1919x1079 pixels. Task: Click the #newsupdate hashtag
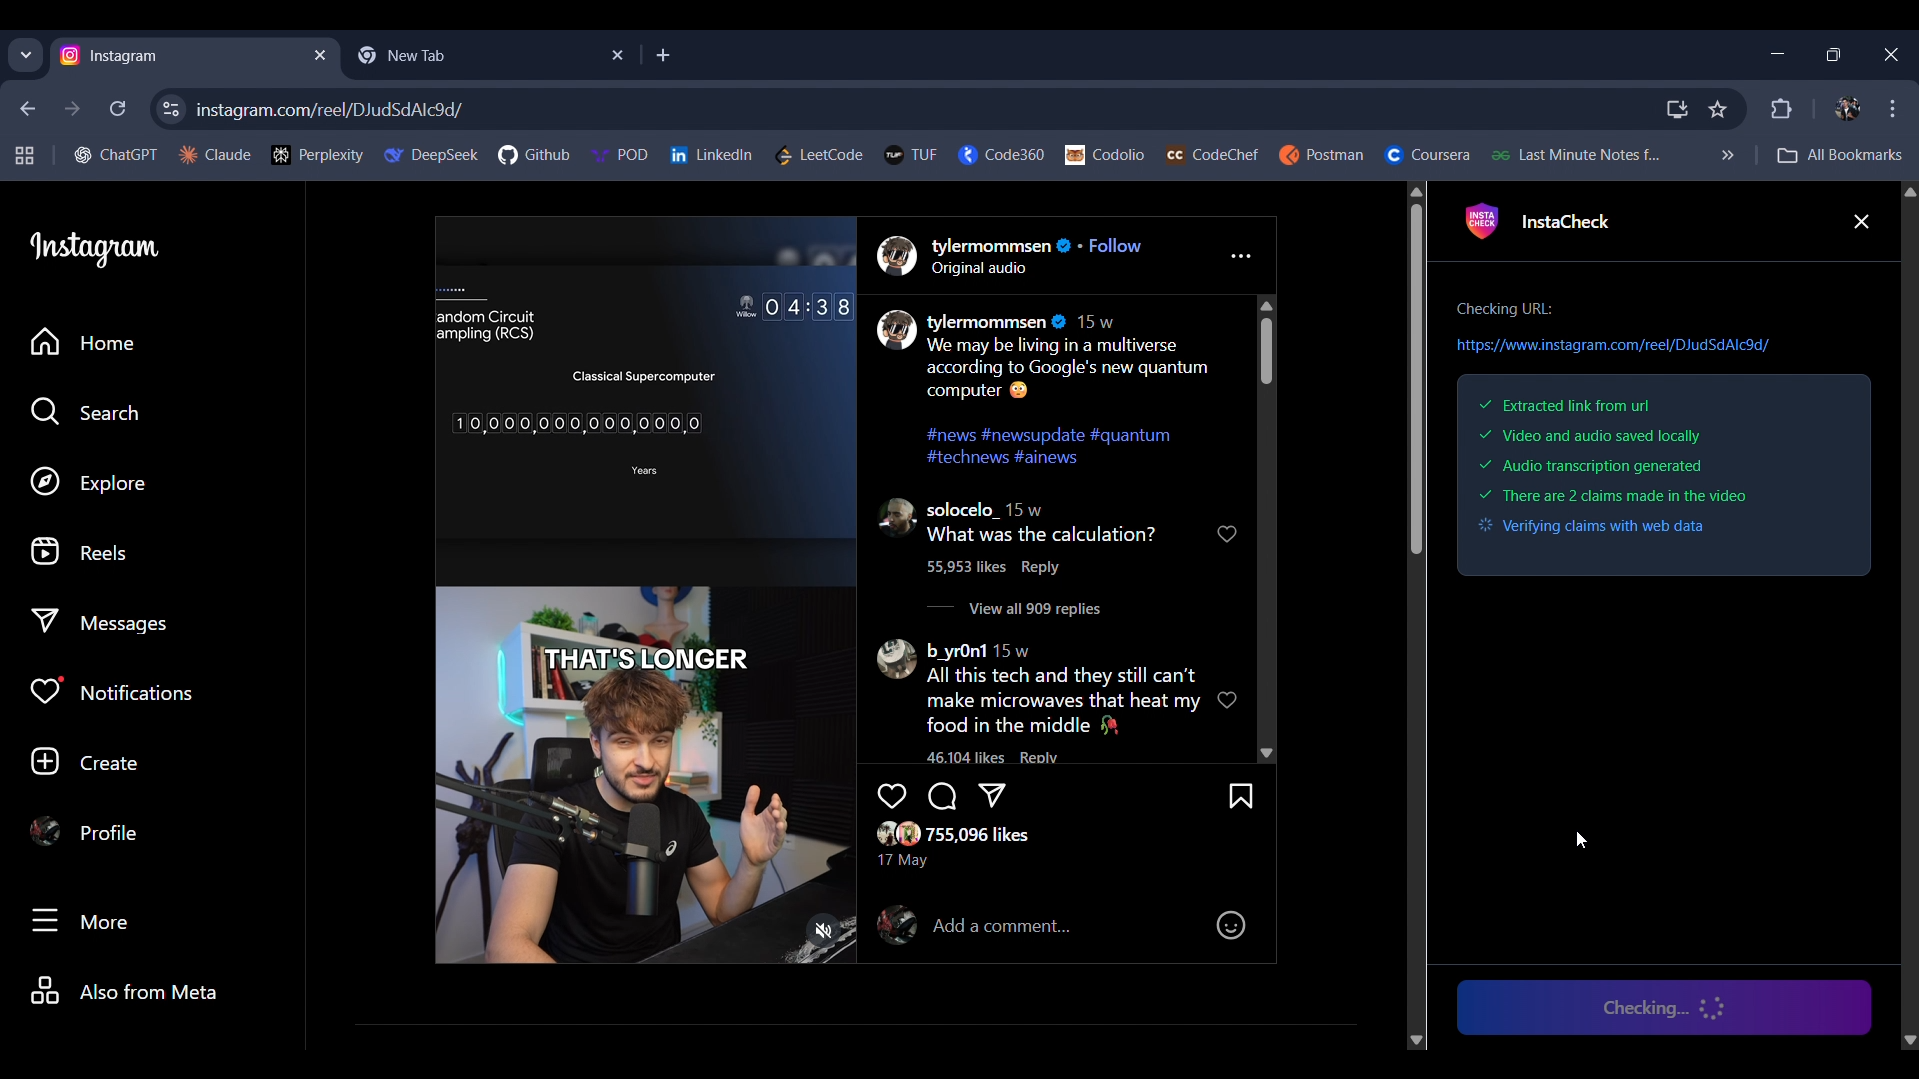point(1032,435)
